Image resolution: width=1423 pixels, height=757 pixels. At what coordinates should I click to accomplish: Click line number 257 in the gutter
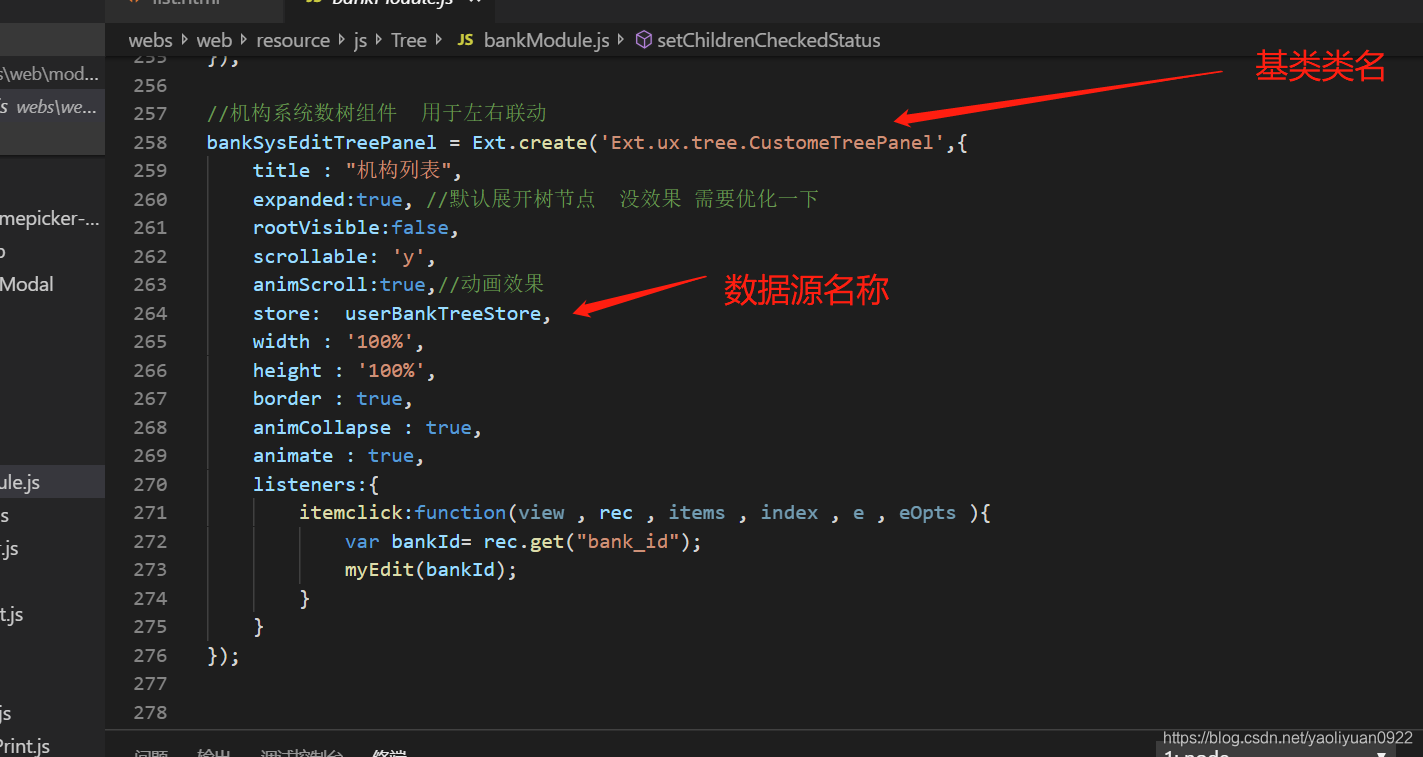pos(150,113)
